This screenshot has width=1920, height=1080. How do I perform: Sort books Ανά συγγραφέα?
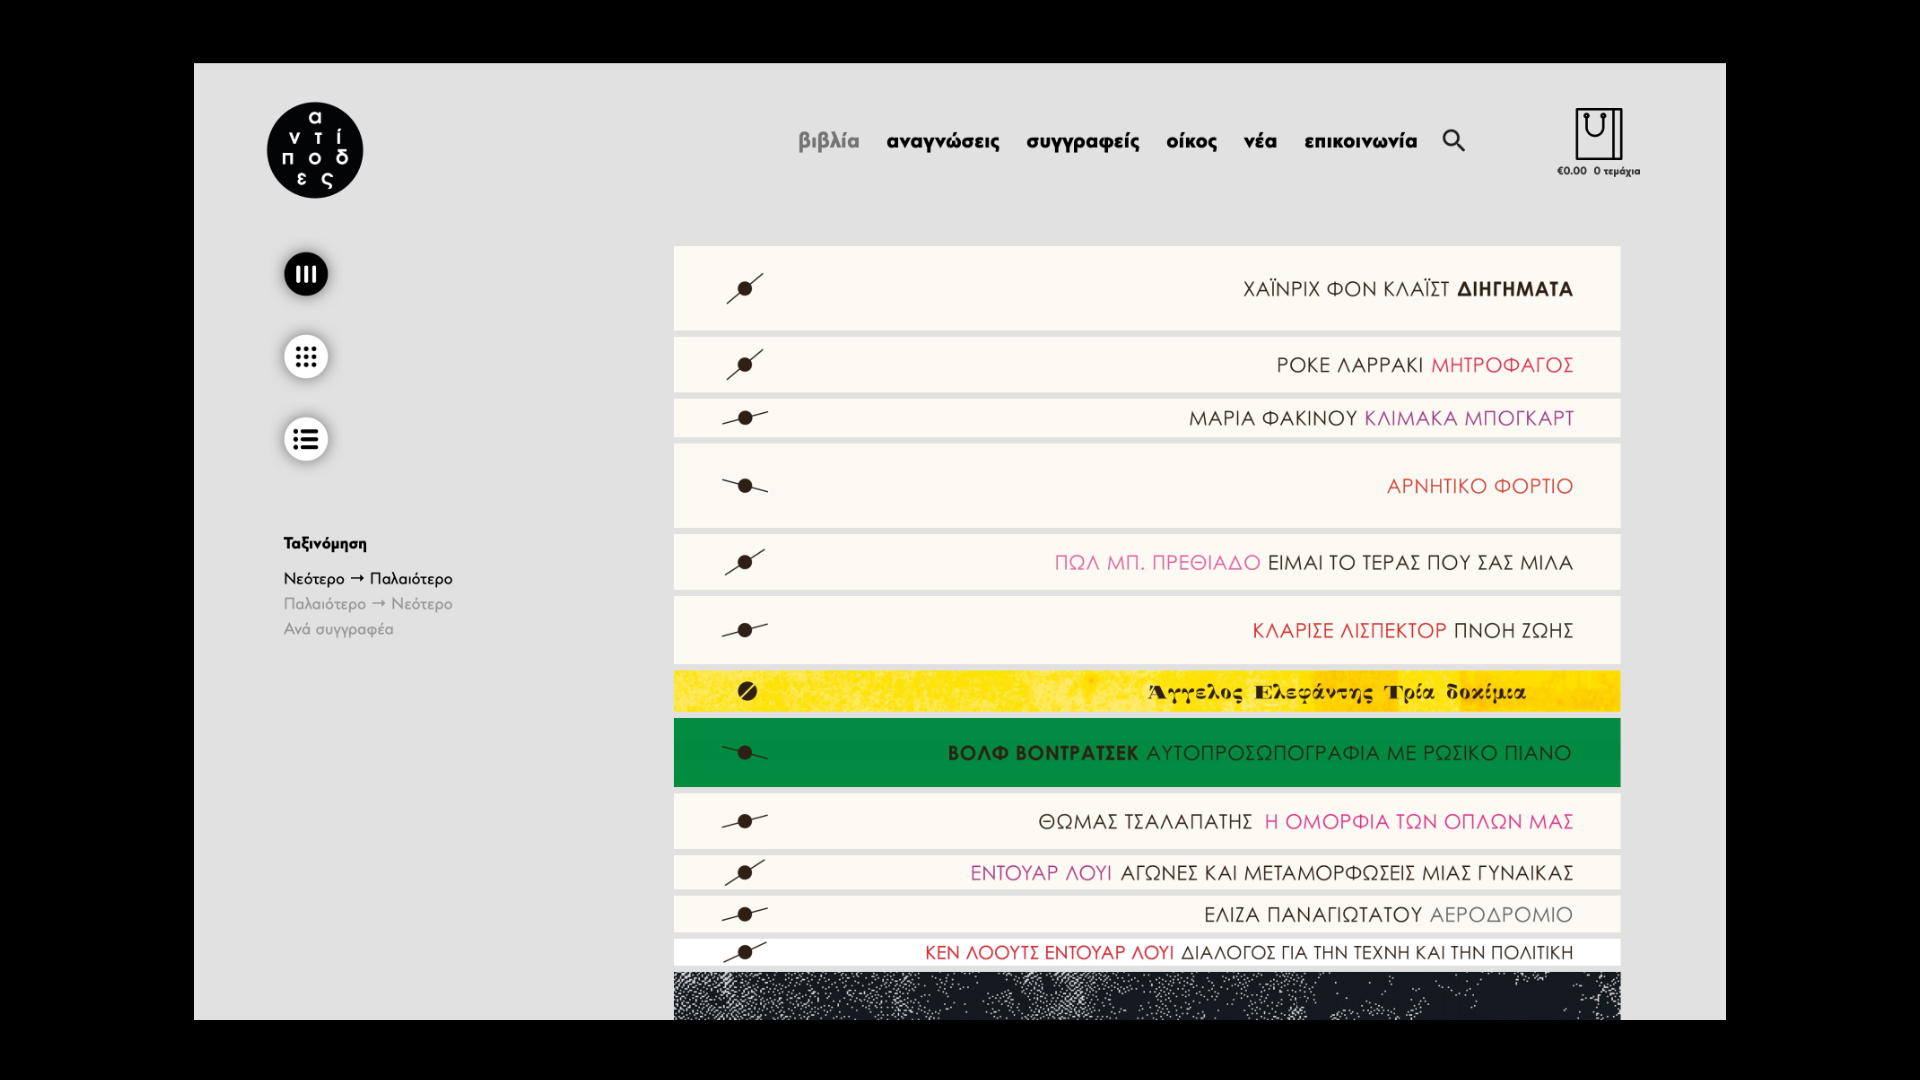click(338, 629)
